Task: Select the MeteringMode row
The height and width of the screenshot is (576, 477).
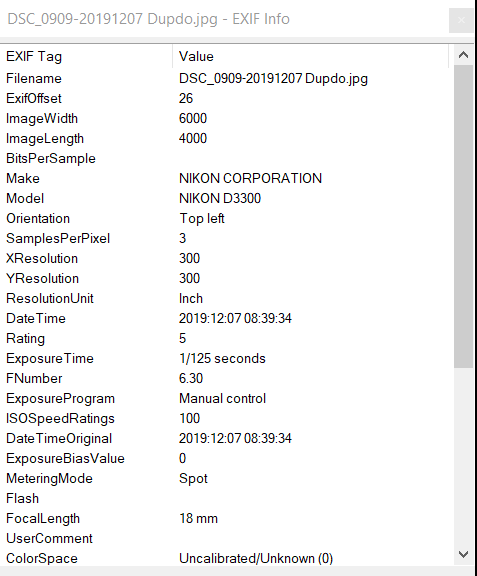Action: click(225, 478)
